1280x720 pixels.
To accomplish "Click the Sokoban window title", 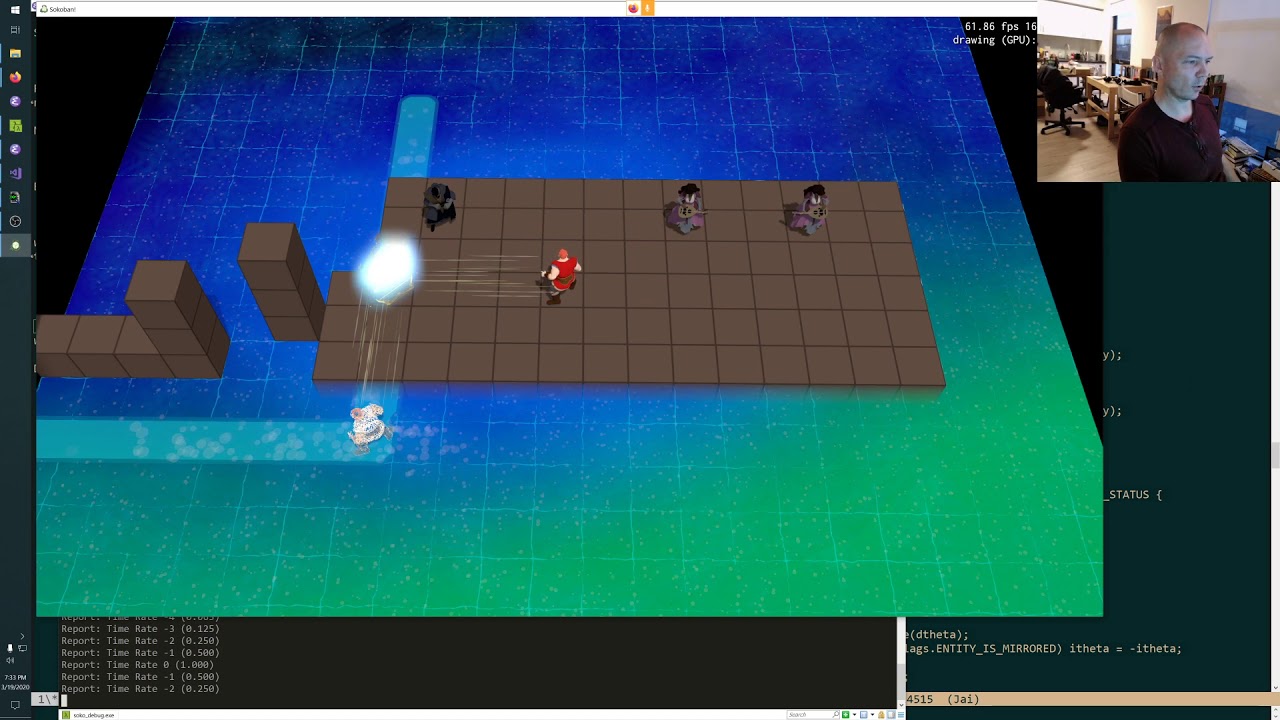I will (60, 9).
